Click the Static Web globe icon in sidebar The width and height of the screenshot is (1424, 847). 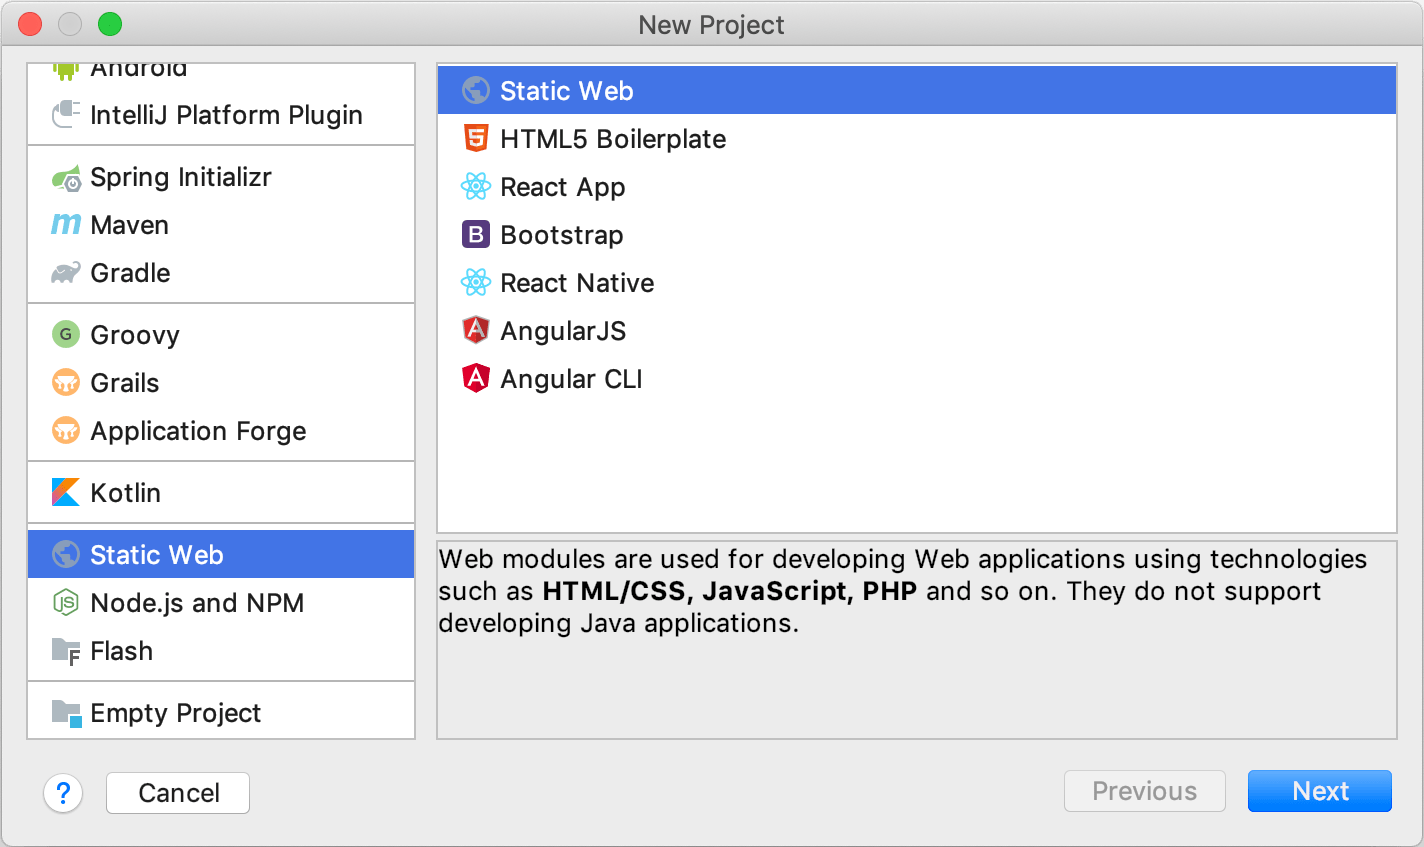[66, 554]
